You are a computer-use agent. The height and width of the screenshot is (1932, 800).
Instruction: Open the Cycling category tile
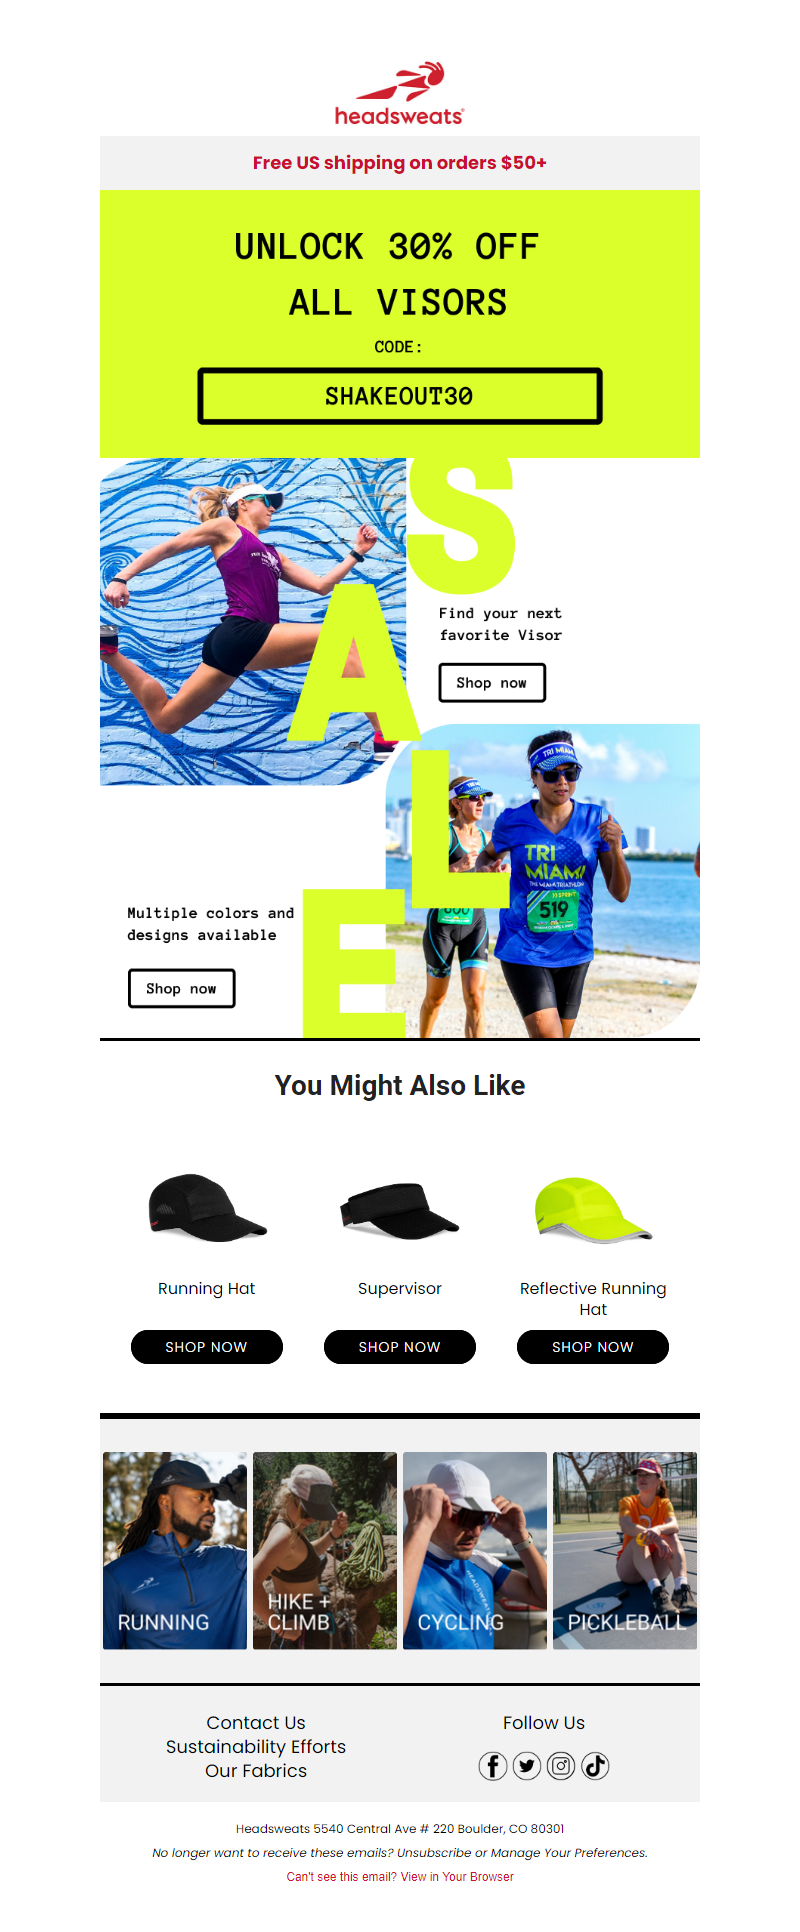point(475,1550)
